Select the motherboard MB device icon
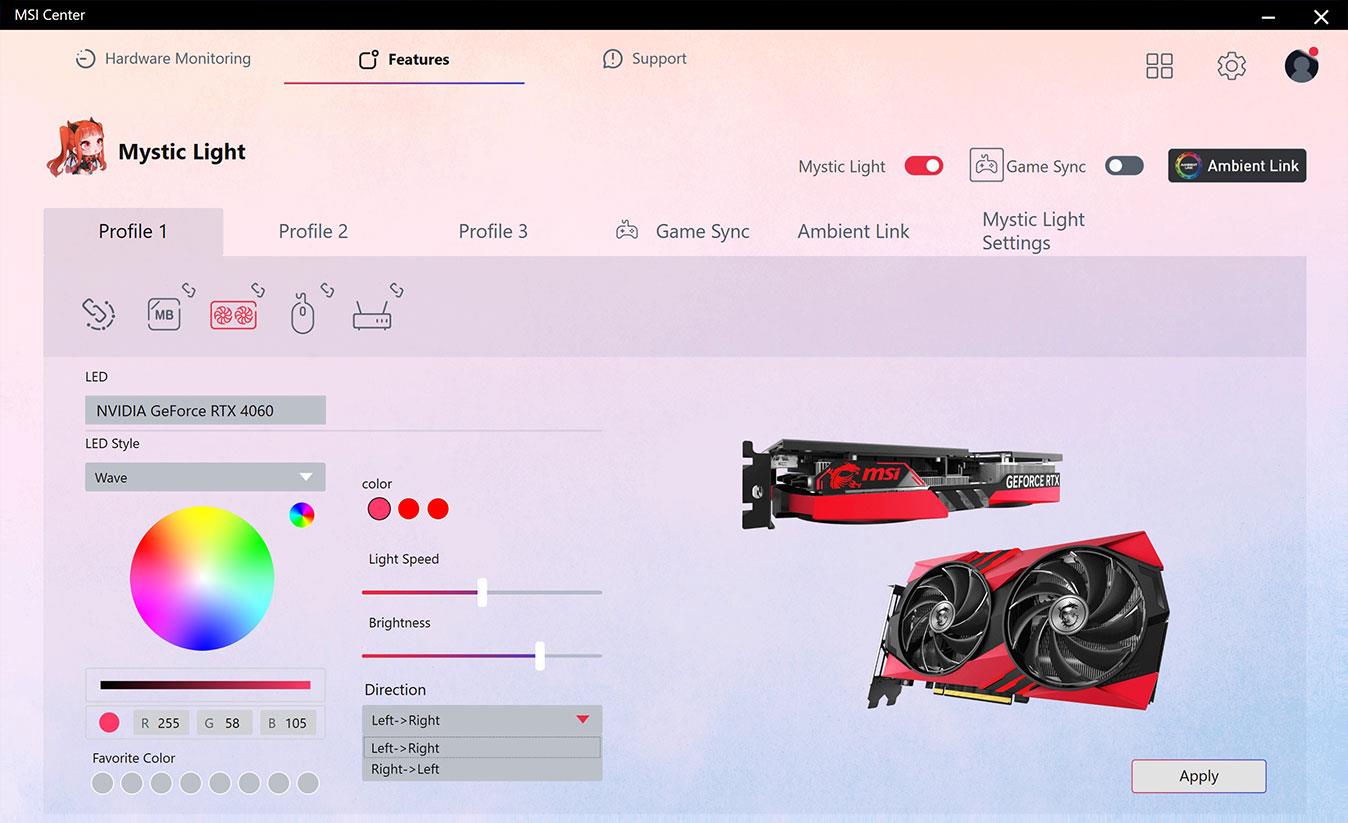1348x823 pixels. 164,314
